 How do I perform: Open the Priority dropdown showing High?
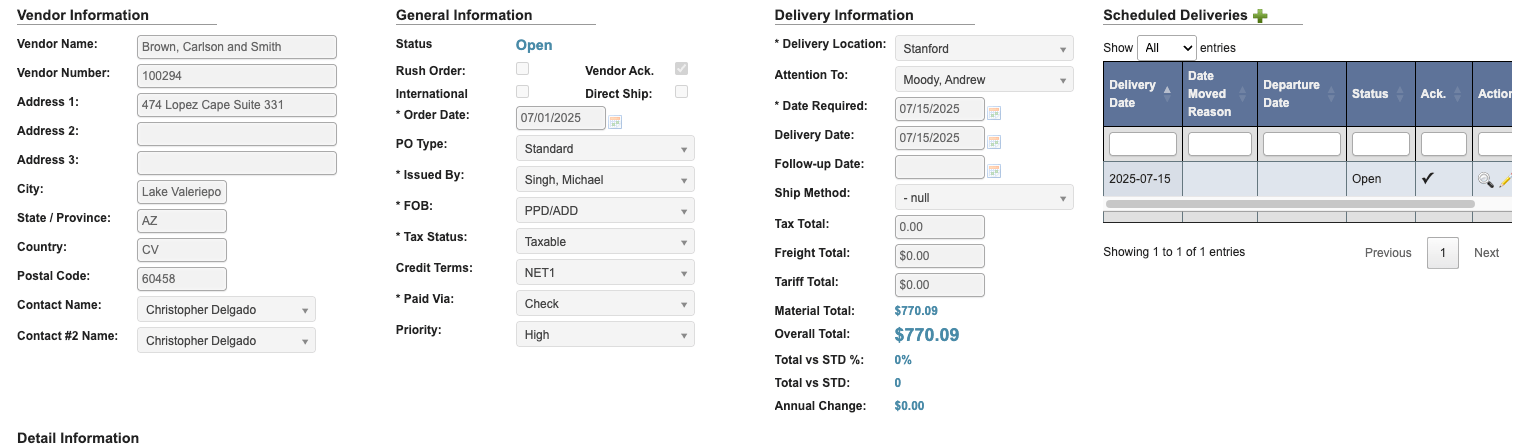pyautogui.click(x=605, y=335)
